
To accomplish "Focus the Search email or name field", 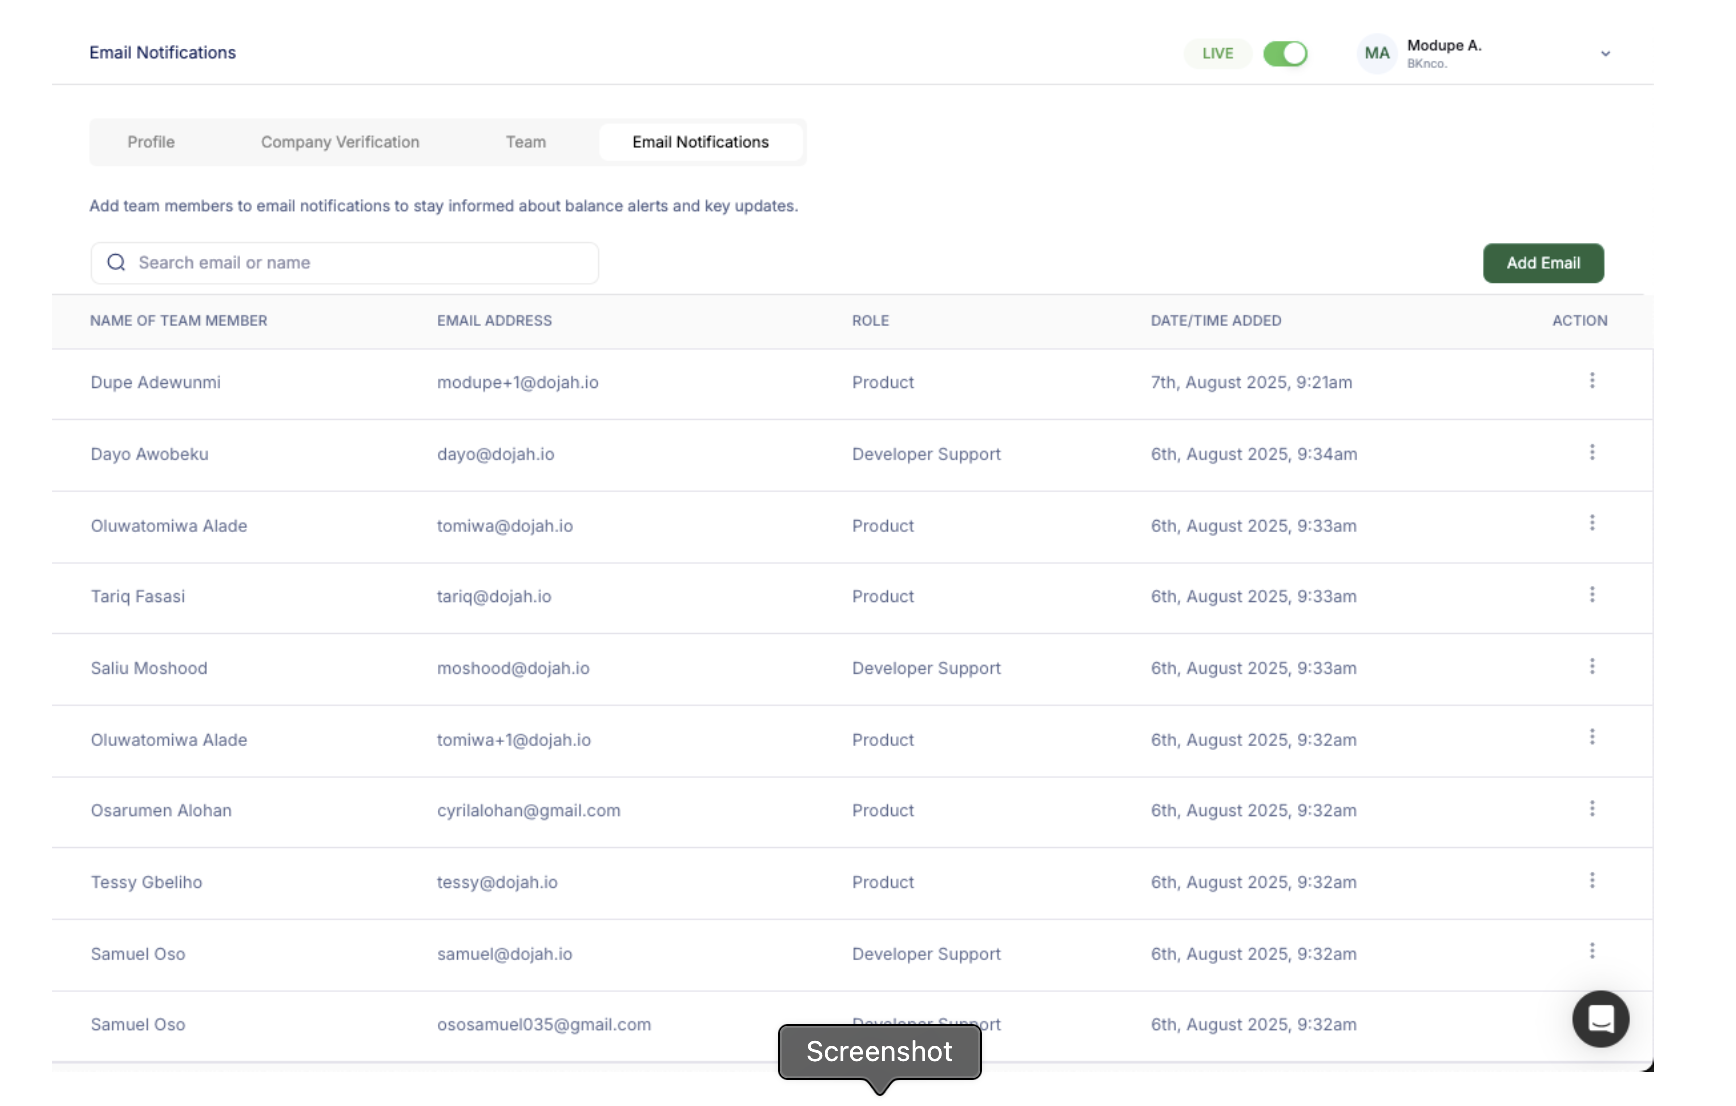I will tap(360, 263).
